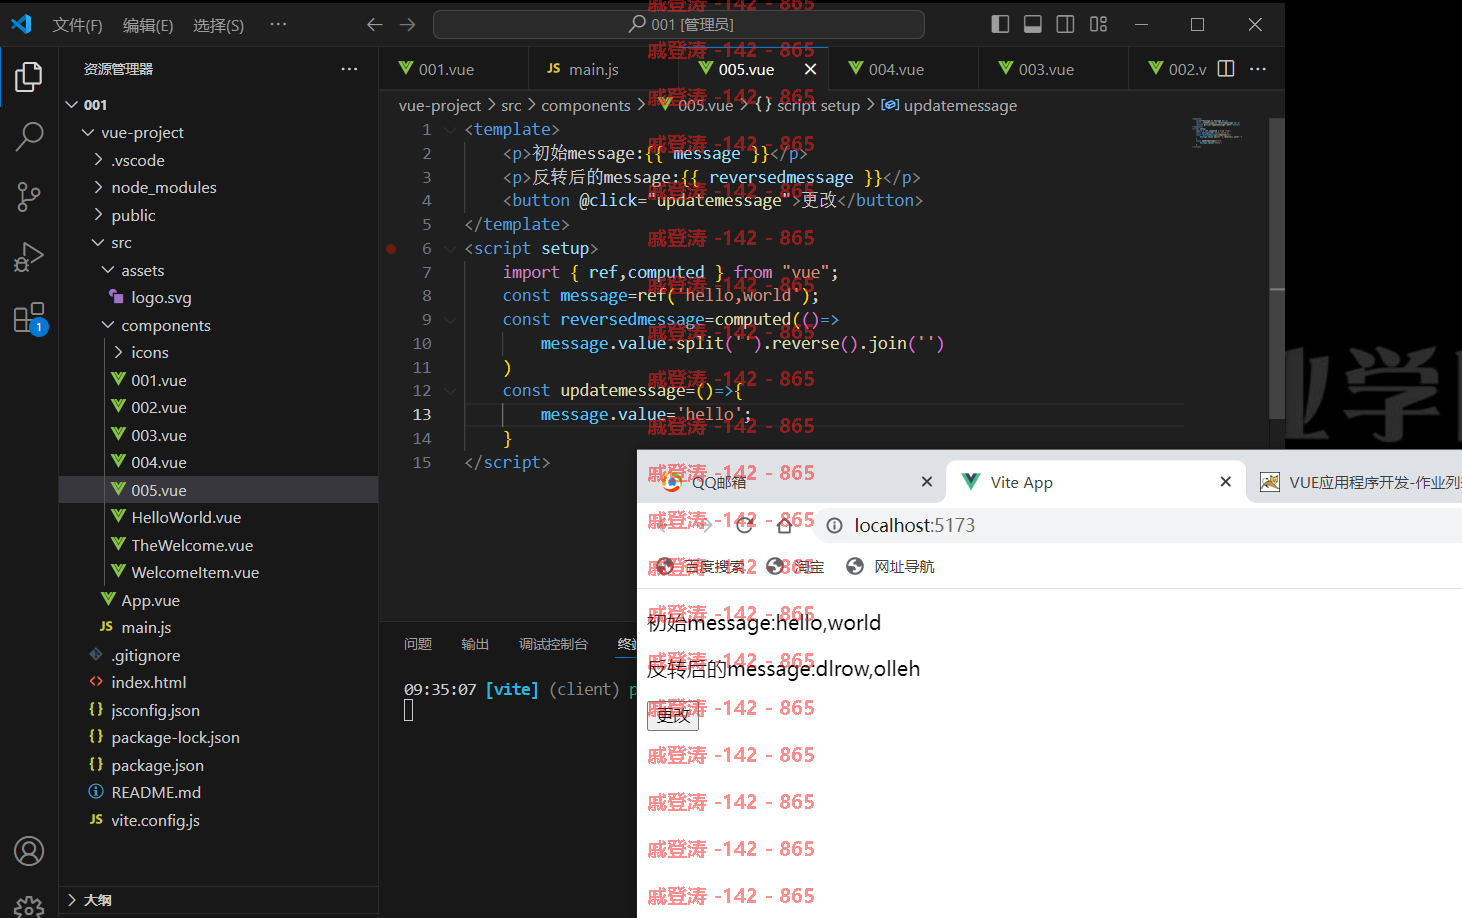The width and height of the screenshot is (1462, 918).
Task: Open HelloWorld.vue in the explorer
Action: (218, 517)
